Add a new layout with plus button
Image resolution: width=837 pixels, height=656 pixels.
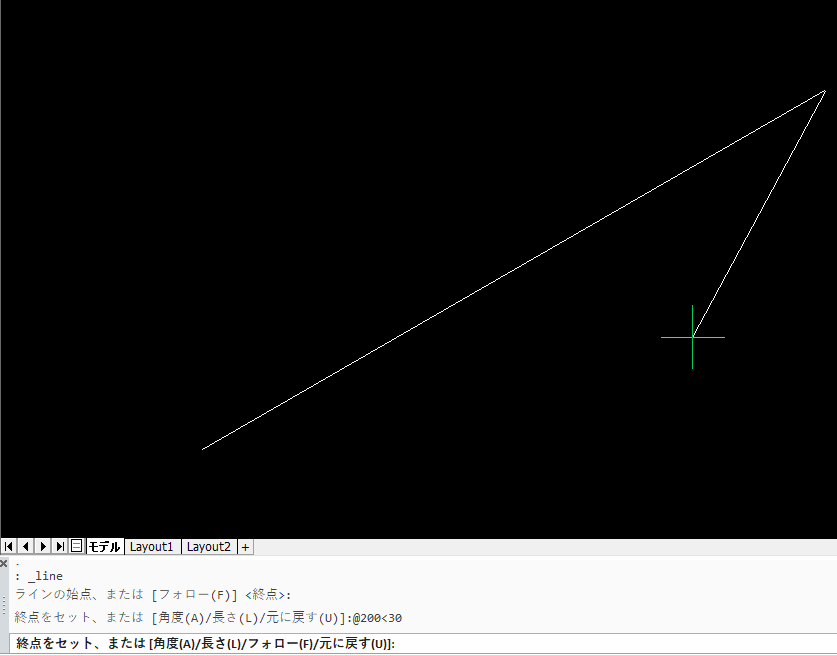[x=245, y=547]
